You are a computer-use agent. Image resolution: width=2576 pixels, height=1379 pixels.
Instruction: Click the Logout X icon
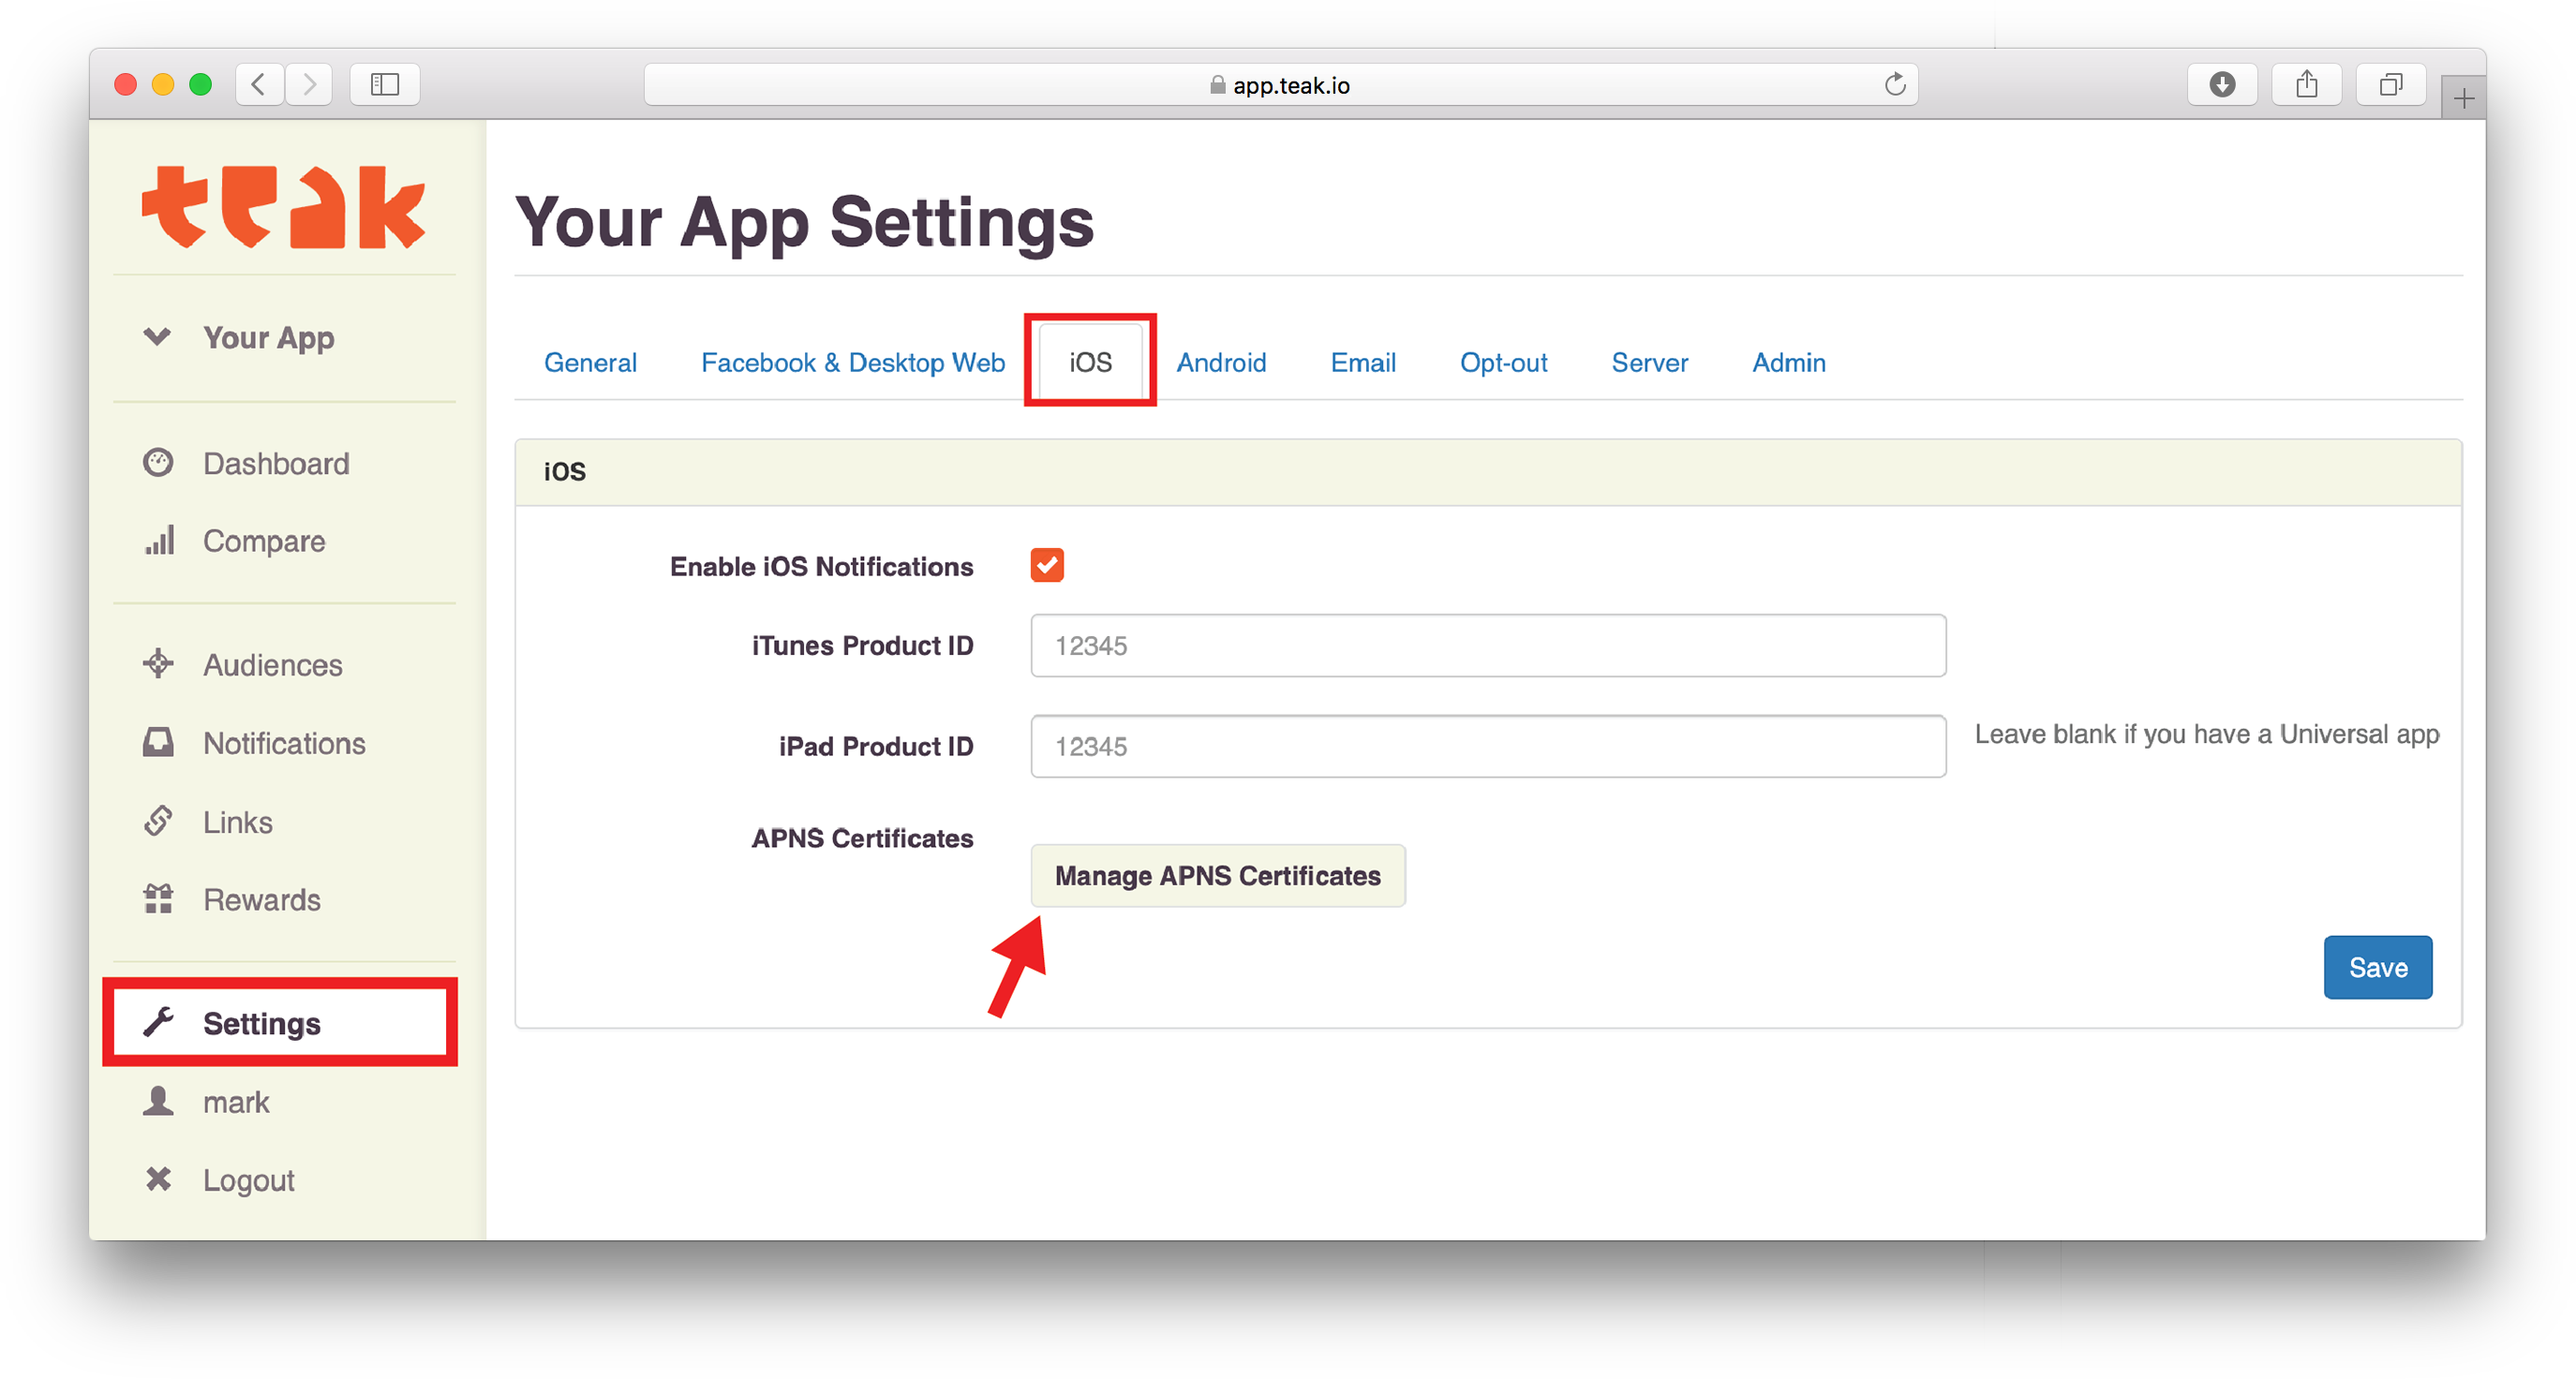click(x=158, y=1179)
